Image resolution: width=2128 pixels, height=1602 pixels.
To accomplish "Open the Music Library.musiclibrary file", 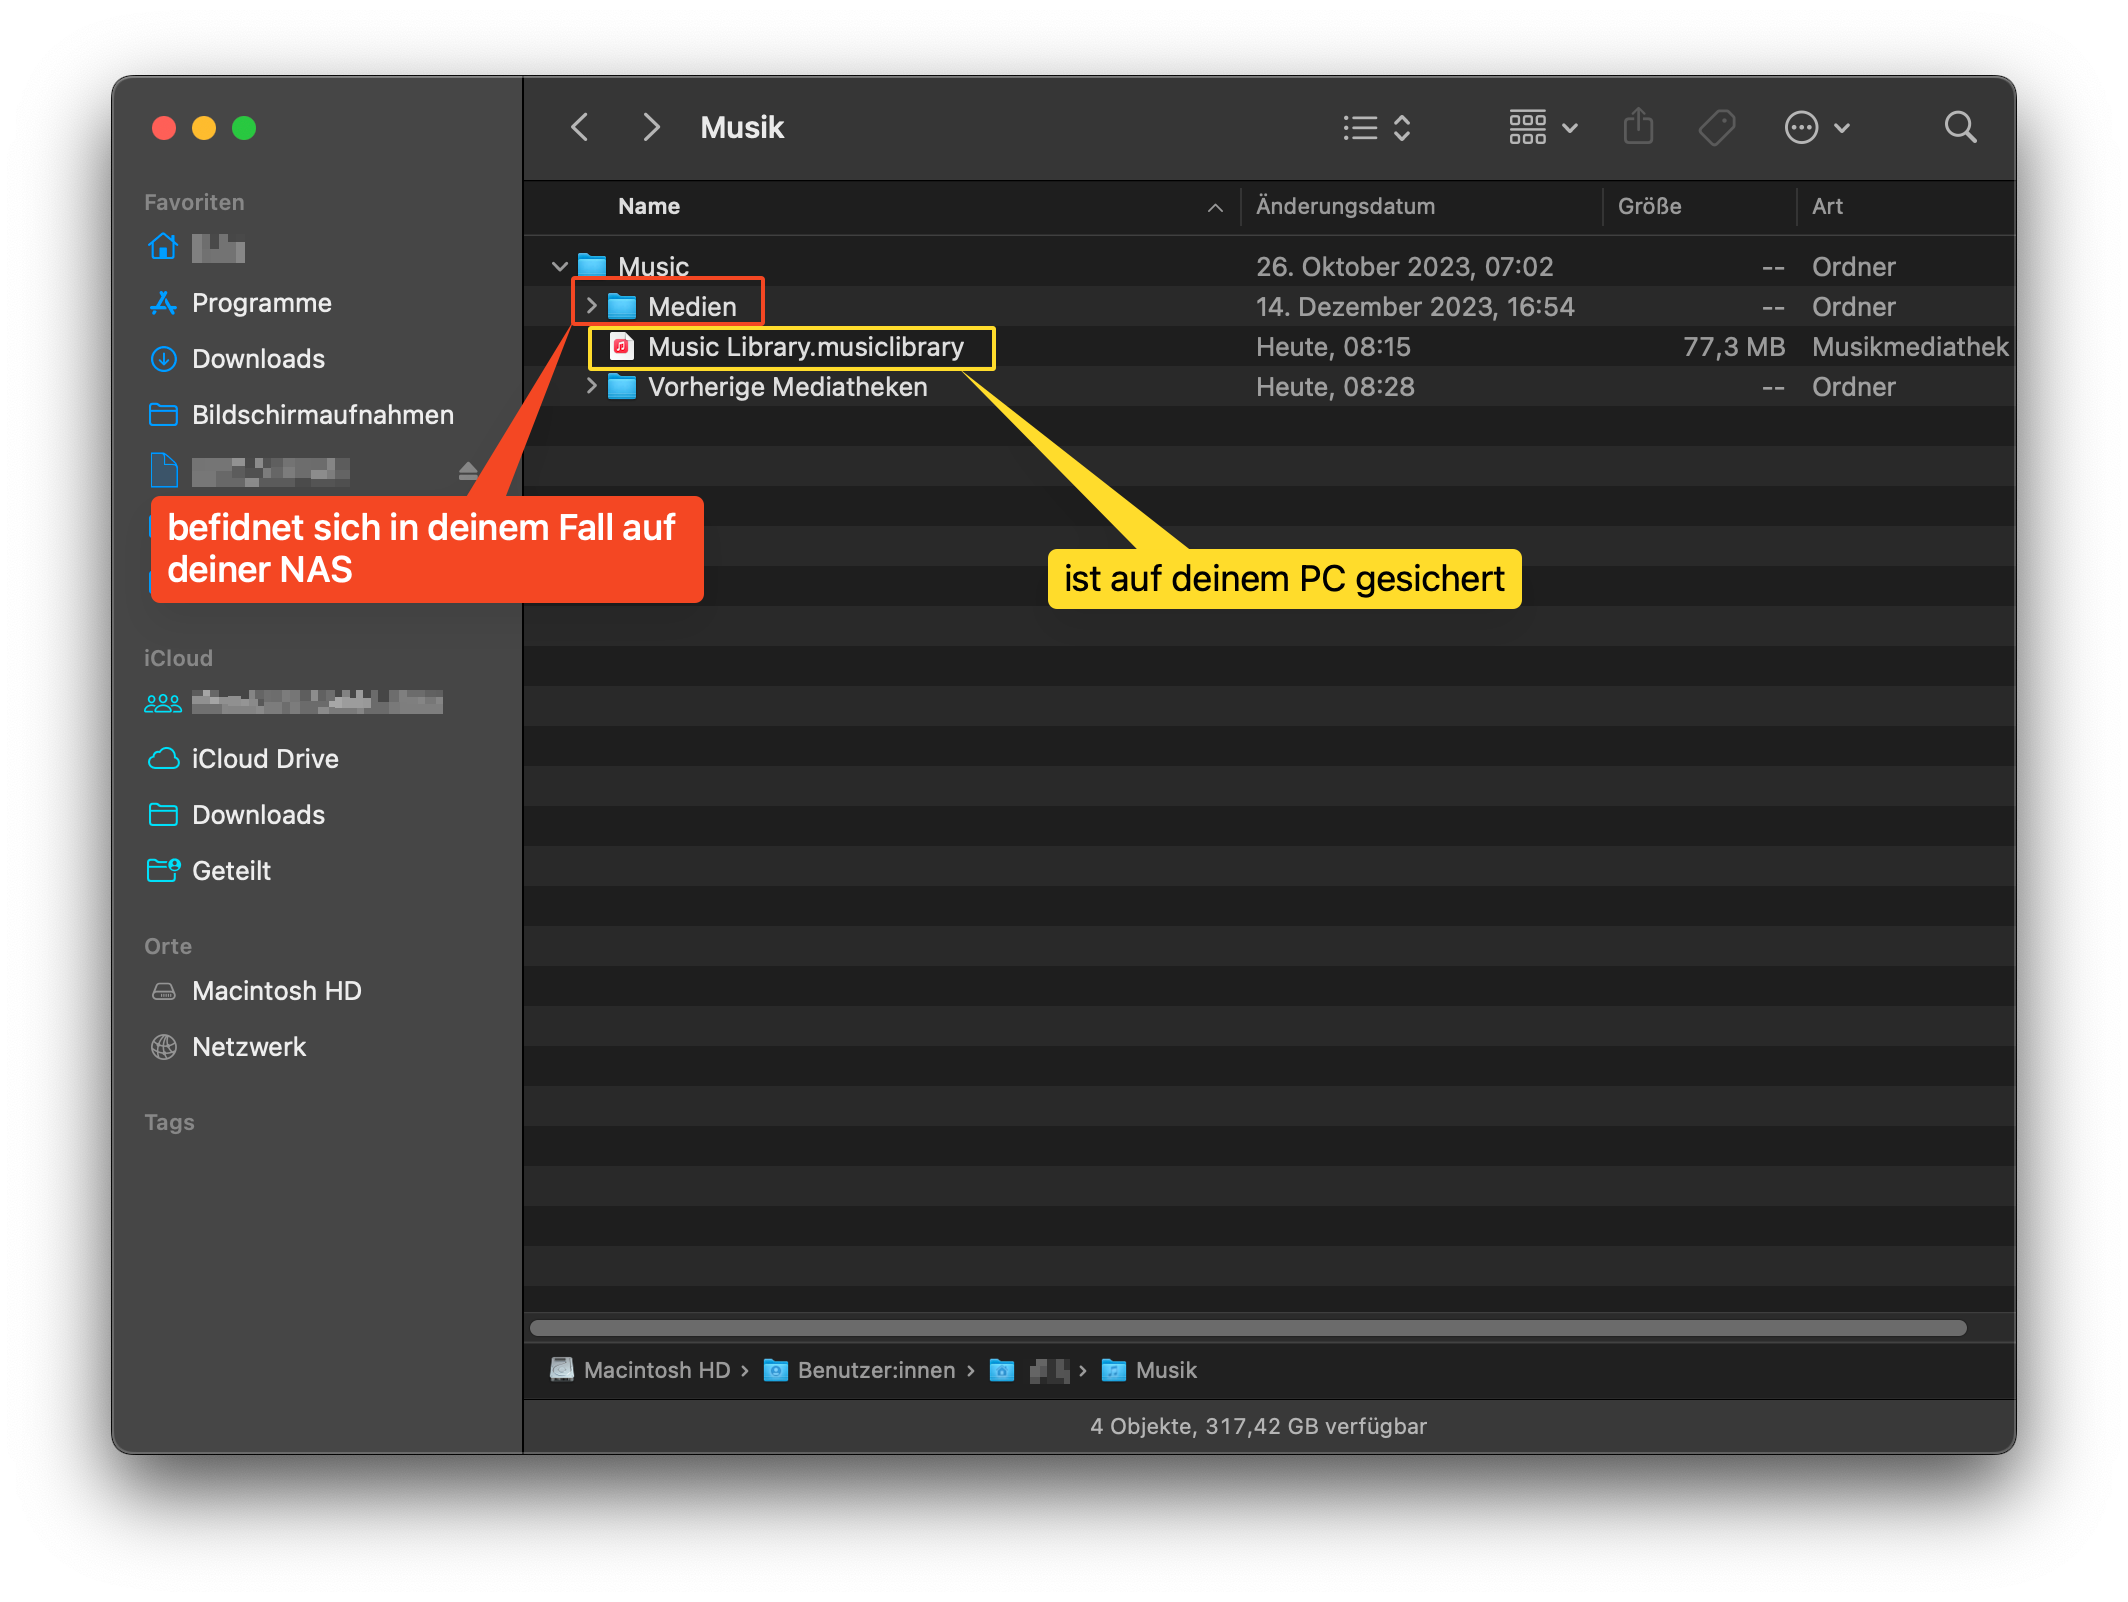I will pos(805,347).
